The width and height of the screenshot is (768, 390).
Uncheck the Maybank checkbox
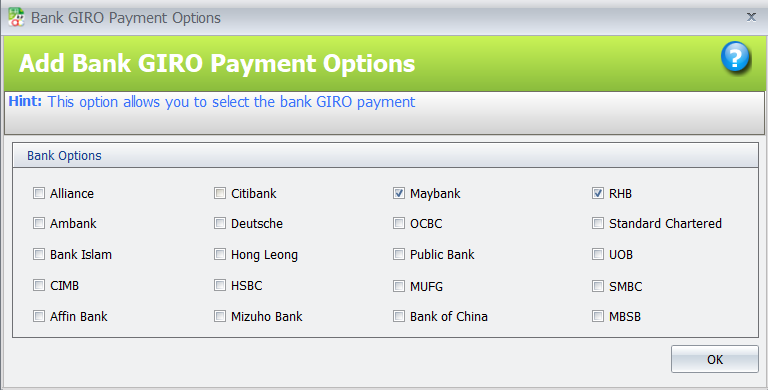click(399, 193)
